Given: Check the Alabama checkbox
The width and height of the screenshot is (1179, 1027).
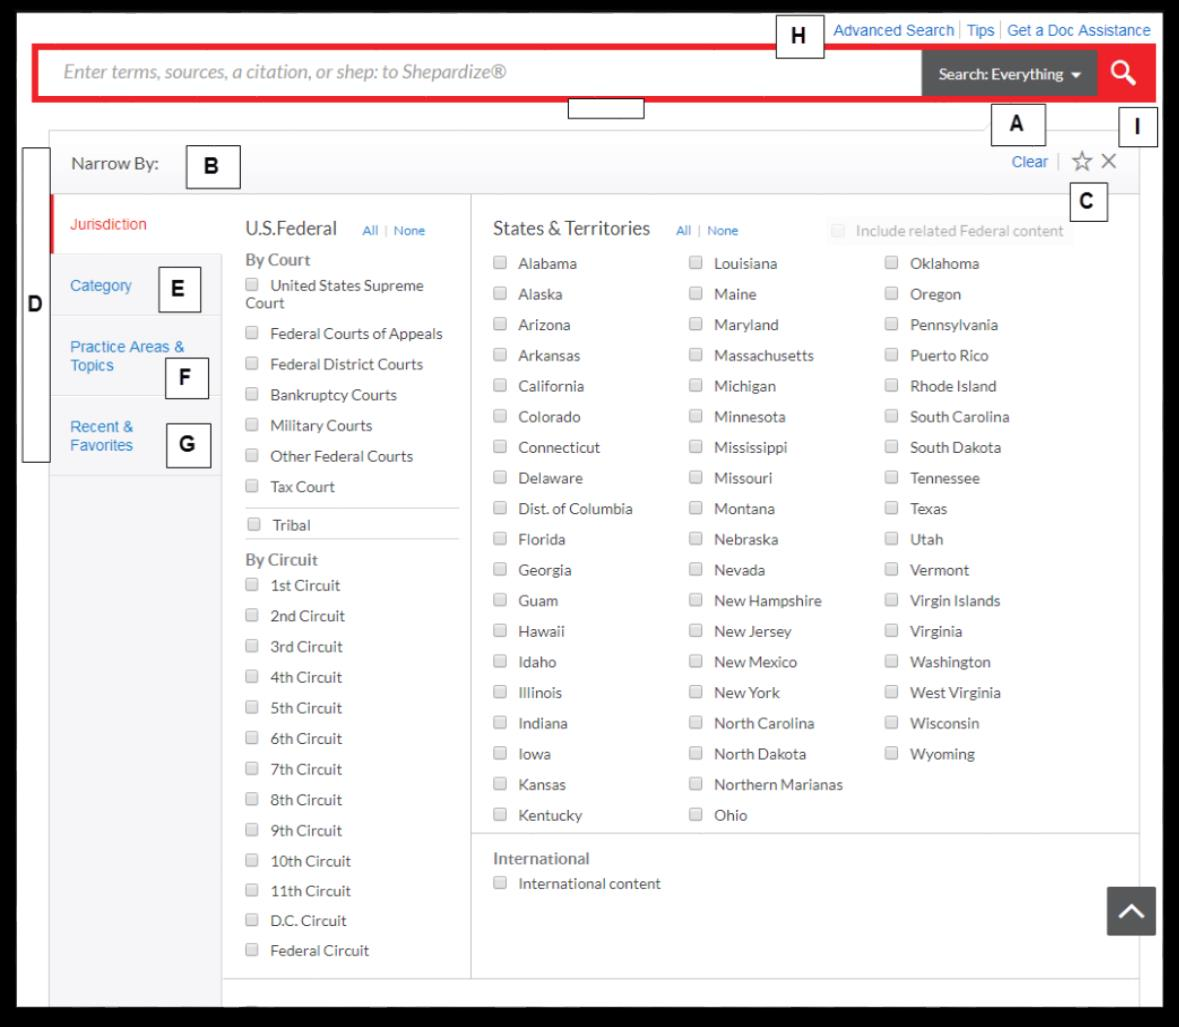Looking at the screenshot, I should (x=500, y=262).
